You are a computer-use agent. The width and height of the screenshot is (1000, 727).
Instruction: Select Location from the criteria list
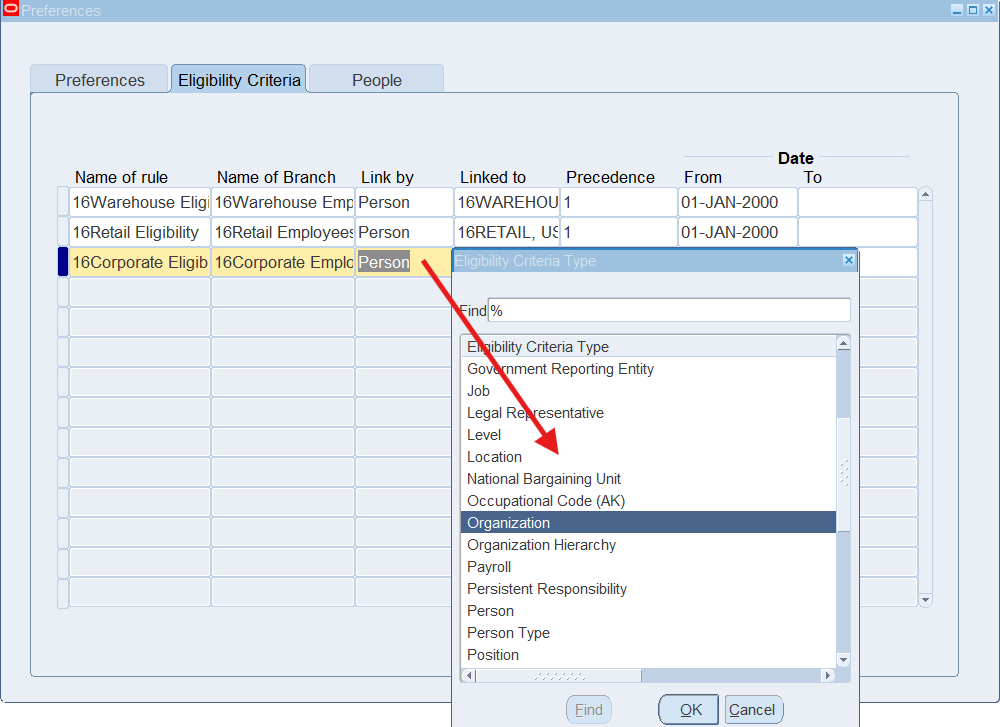click(x=494, y=457)
